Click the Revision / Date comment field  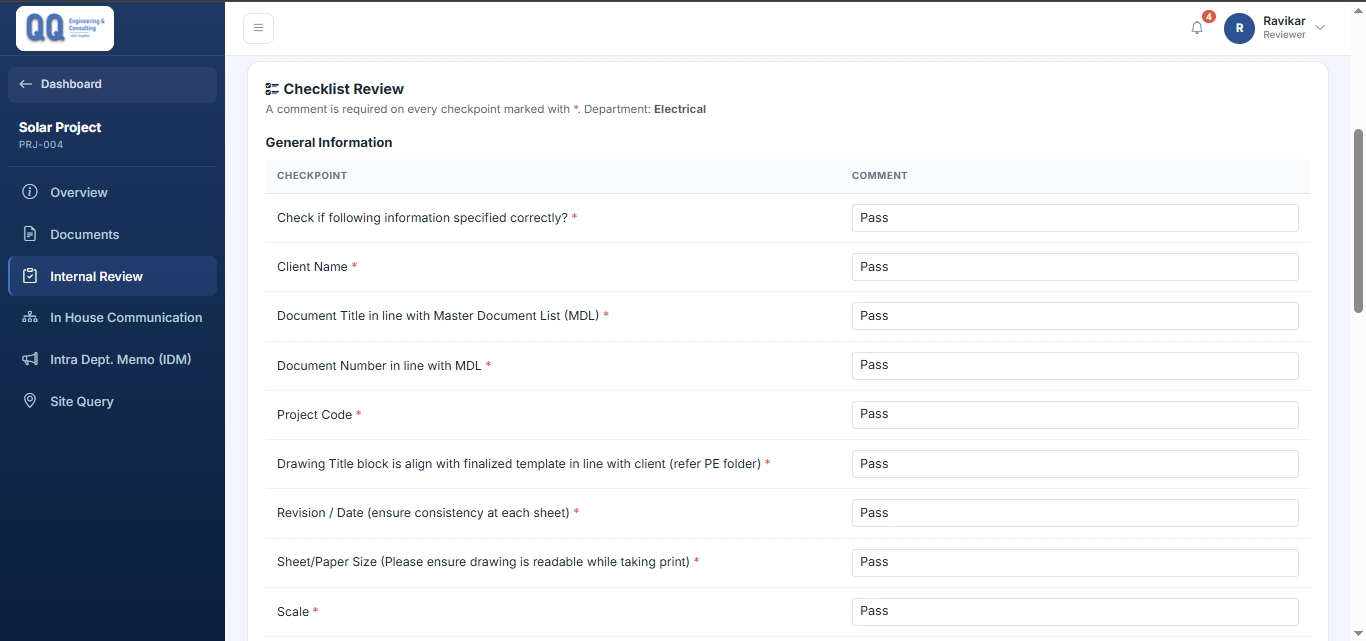click(1075, 513)
